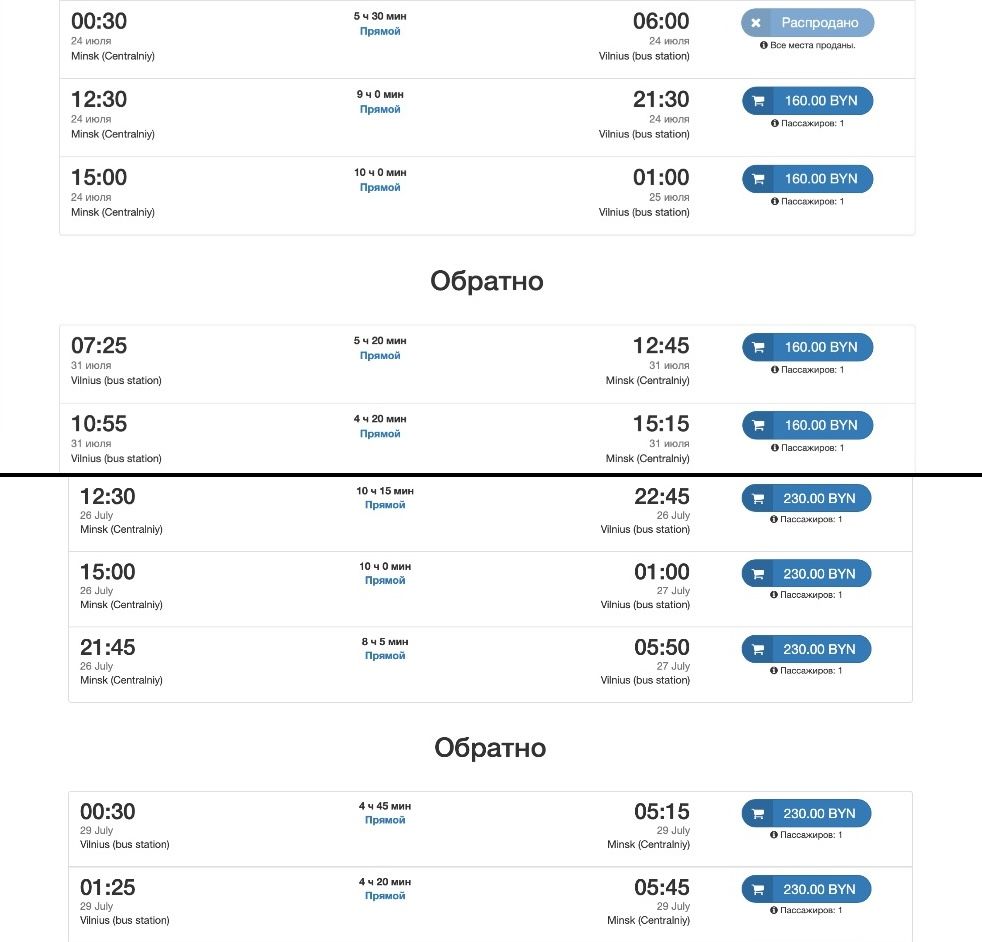Open Прямой link for 9 ч 0 мин trip

point(380,109)
